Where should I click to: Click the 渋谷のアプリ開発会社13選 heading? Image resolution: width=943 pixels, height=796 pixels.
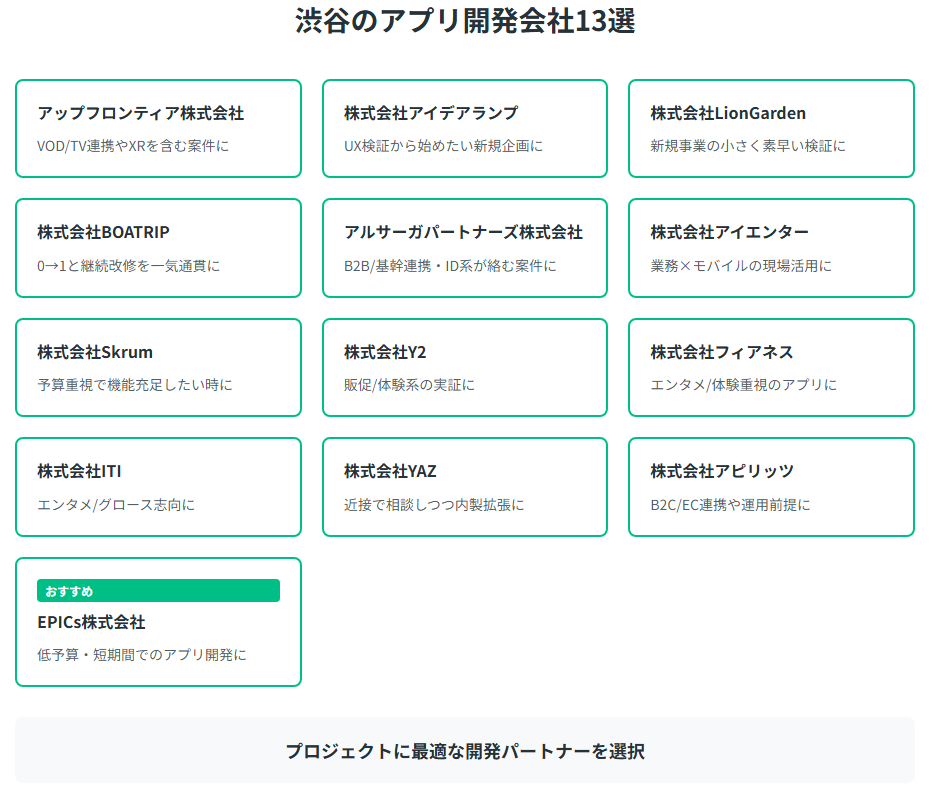(465, 21)
